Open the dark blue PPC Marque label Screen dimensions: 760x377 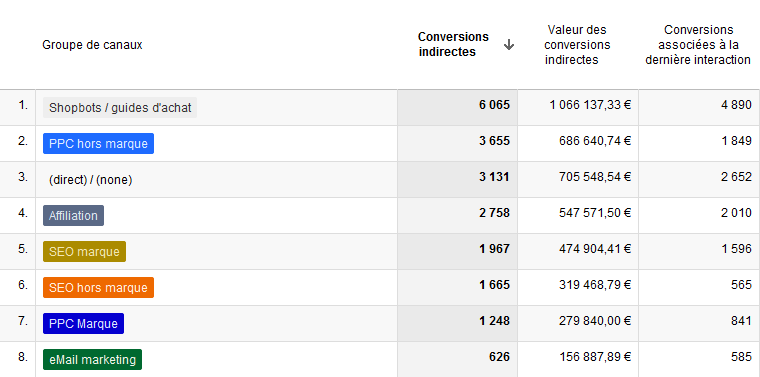point(83,323)
